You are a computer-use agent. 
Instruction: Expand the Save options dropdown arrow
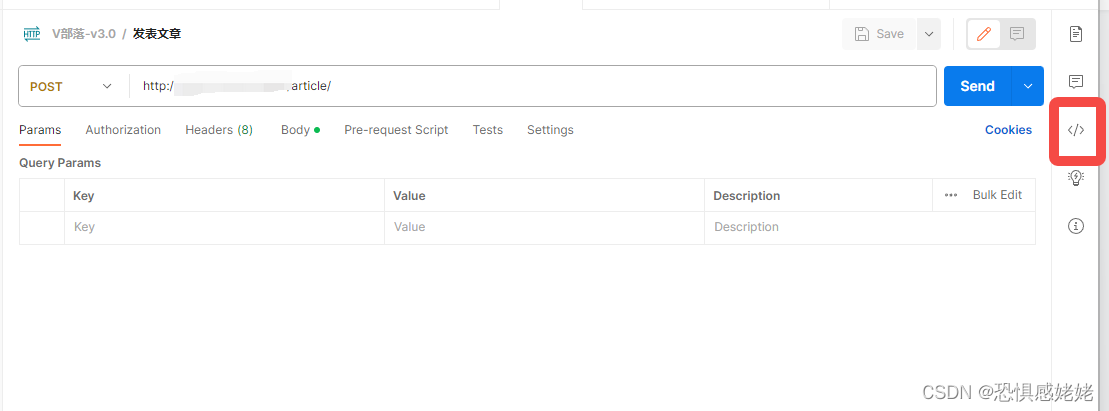[929, 34]
